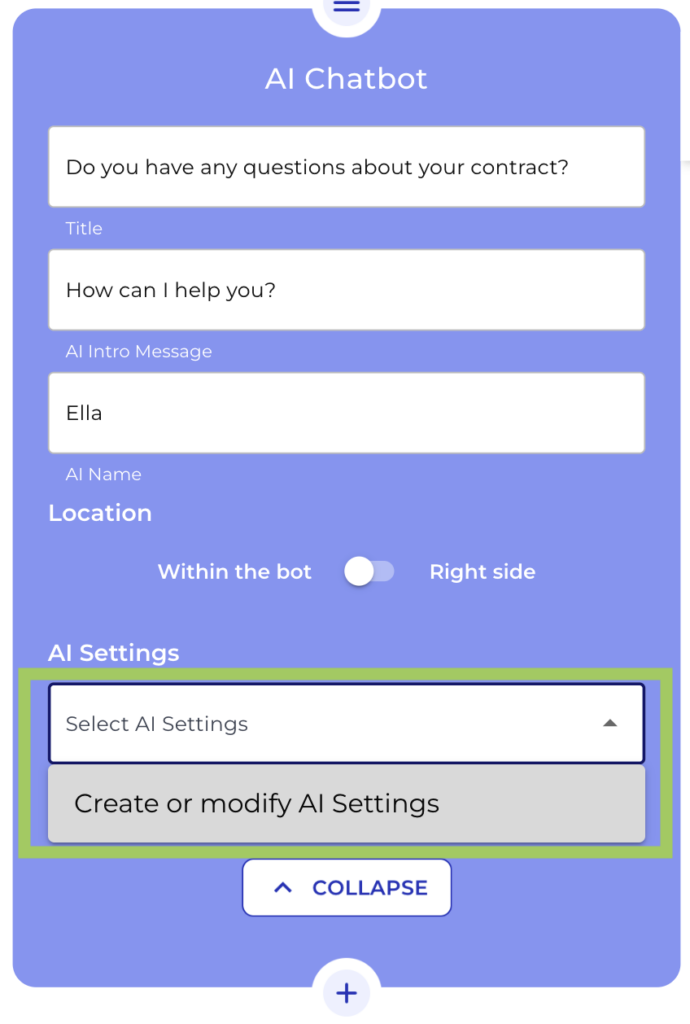
Task: Click the AI Intro Message label
Action: (140, 351)
